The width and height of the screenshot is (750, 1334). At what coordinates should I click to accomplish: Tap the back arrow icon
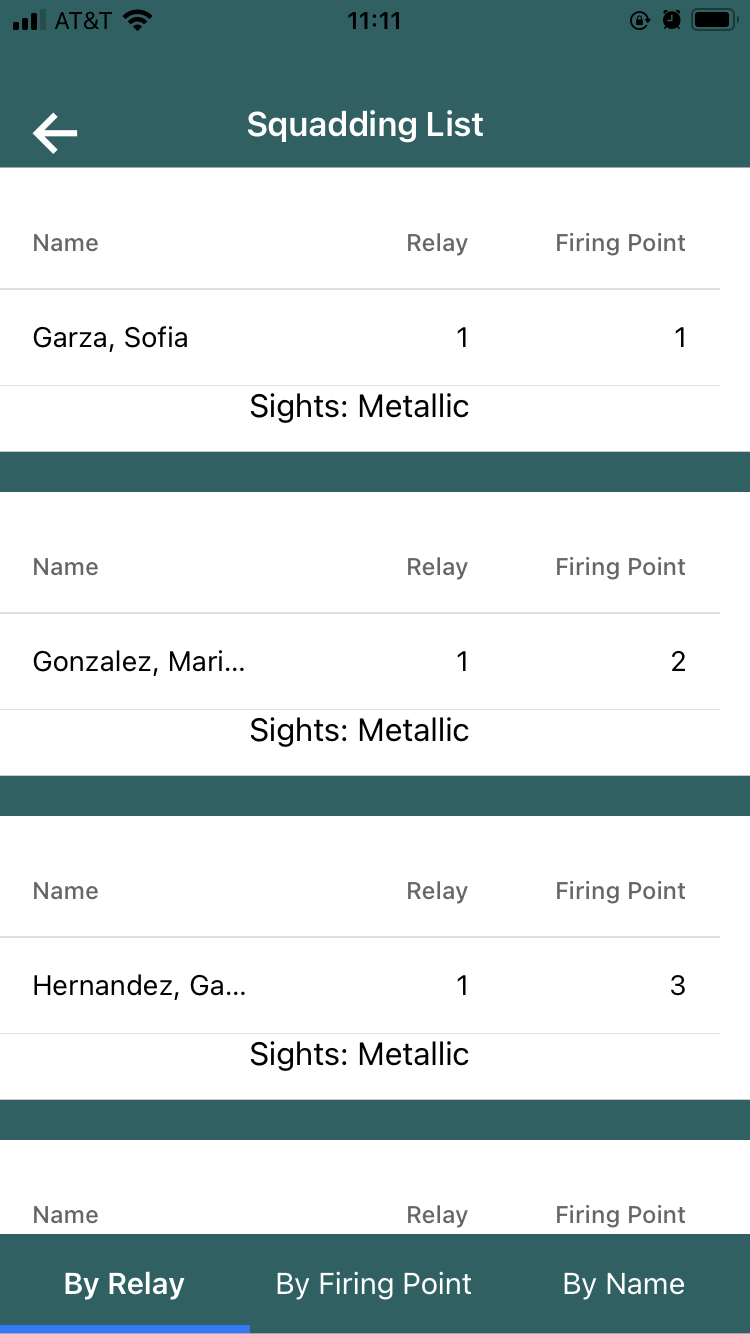[x=55, y=133]
